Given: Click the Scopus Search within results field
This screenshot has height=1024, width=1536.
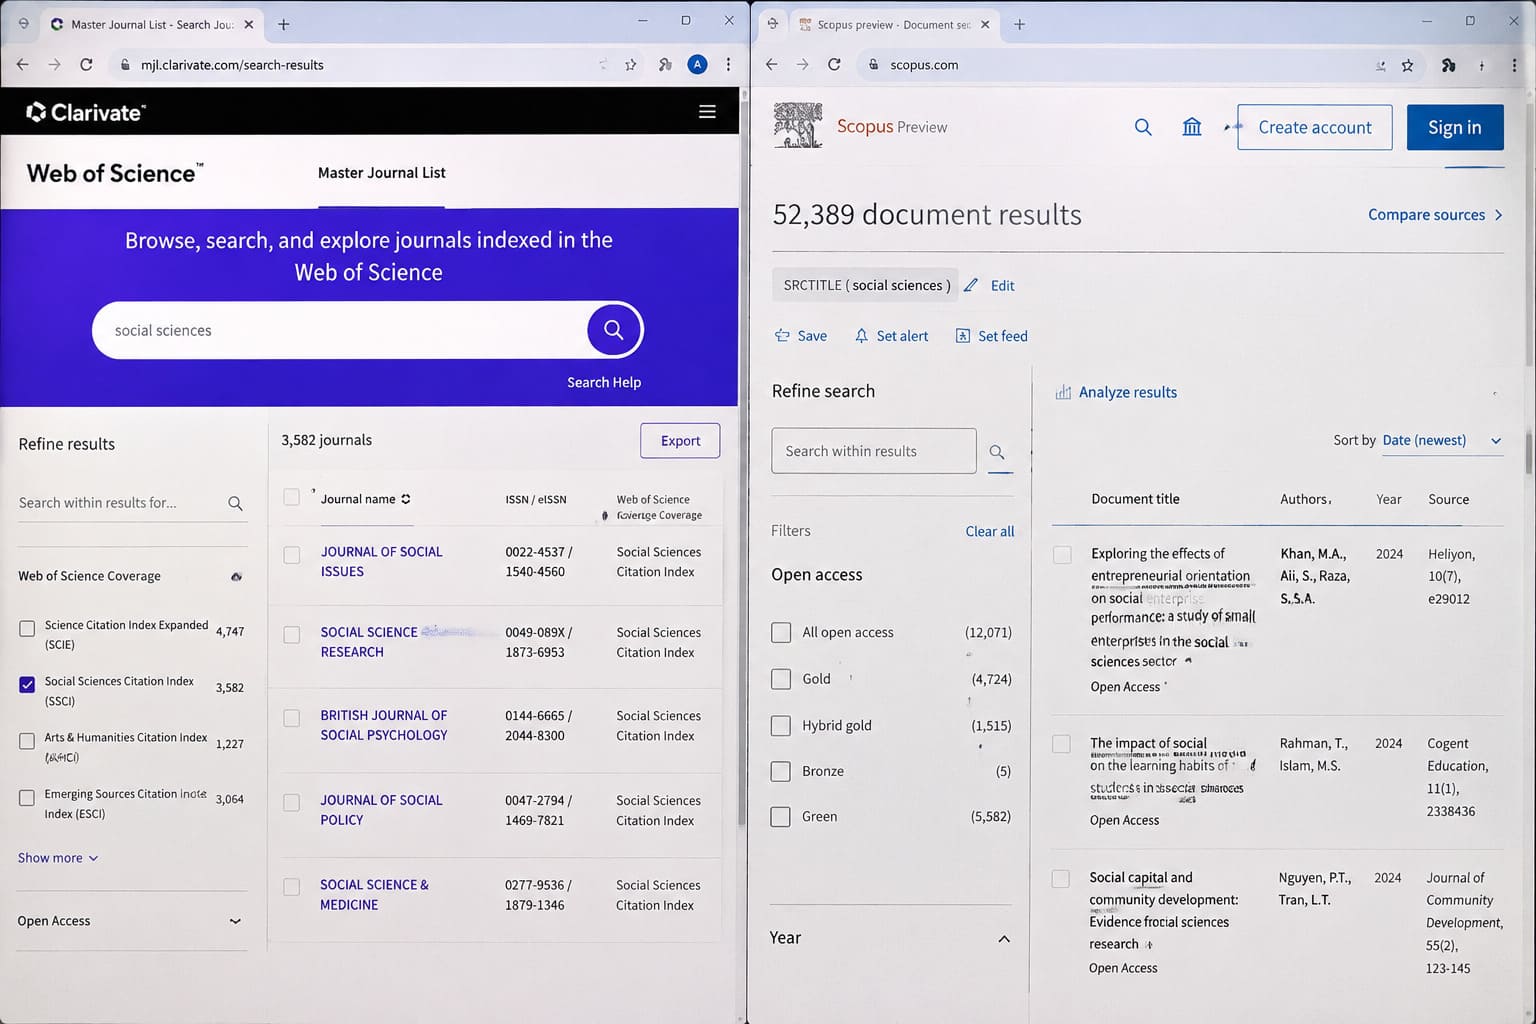Looking at the screenshot, I should pos(874,451).
